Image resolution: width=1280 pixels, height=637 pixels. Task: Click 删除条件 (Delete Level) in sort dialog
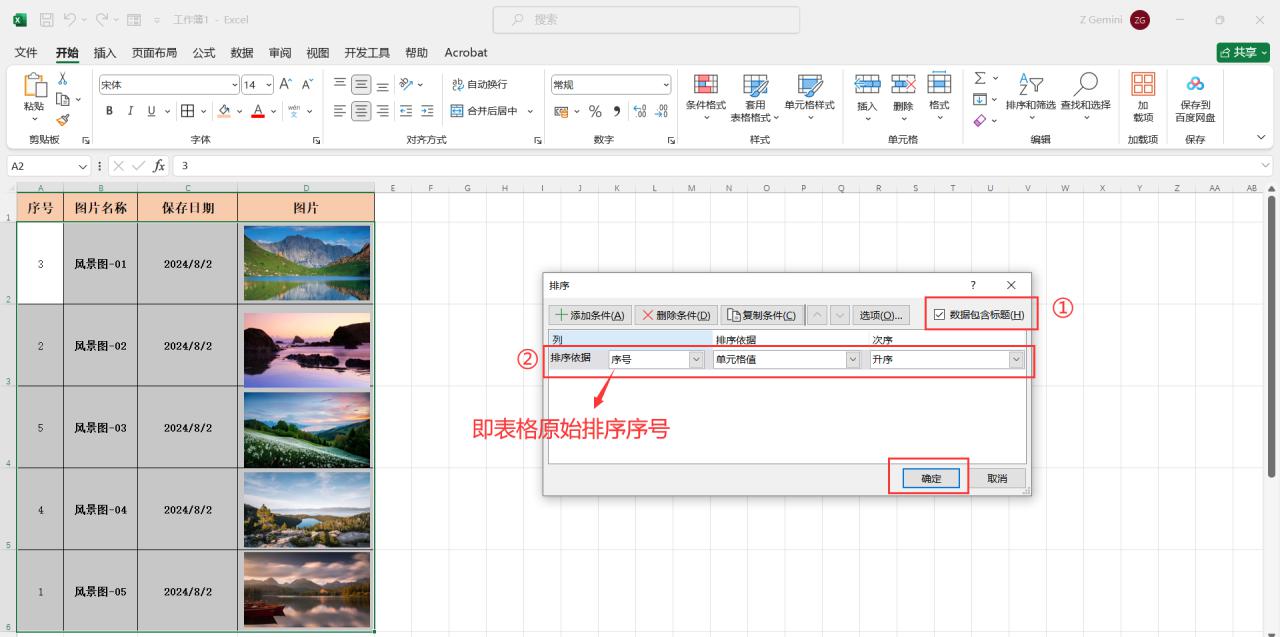coord(676,315)
